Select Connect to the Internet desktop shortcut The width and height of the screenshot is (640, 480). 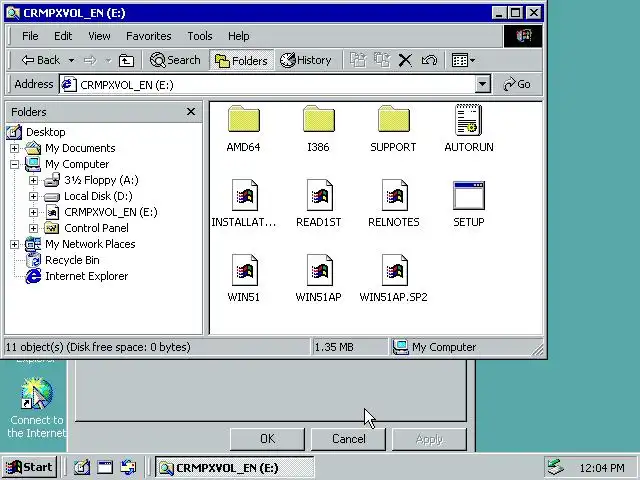point(37,408)
